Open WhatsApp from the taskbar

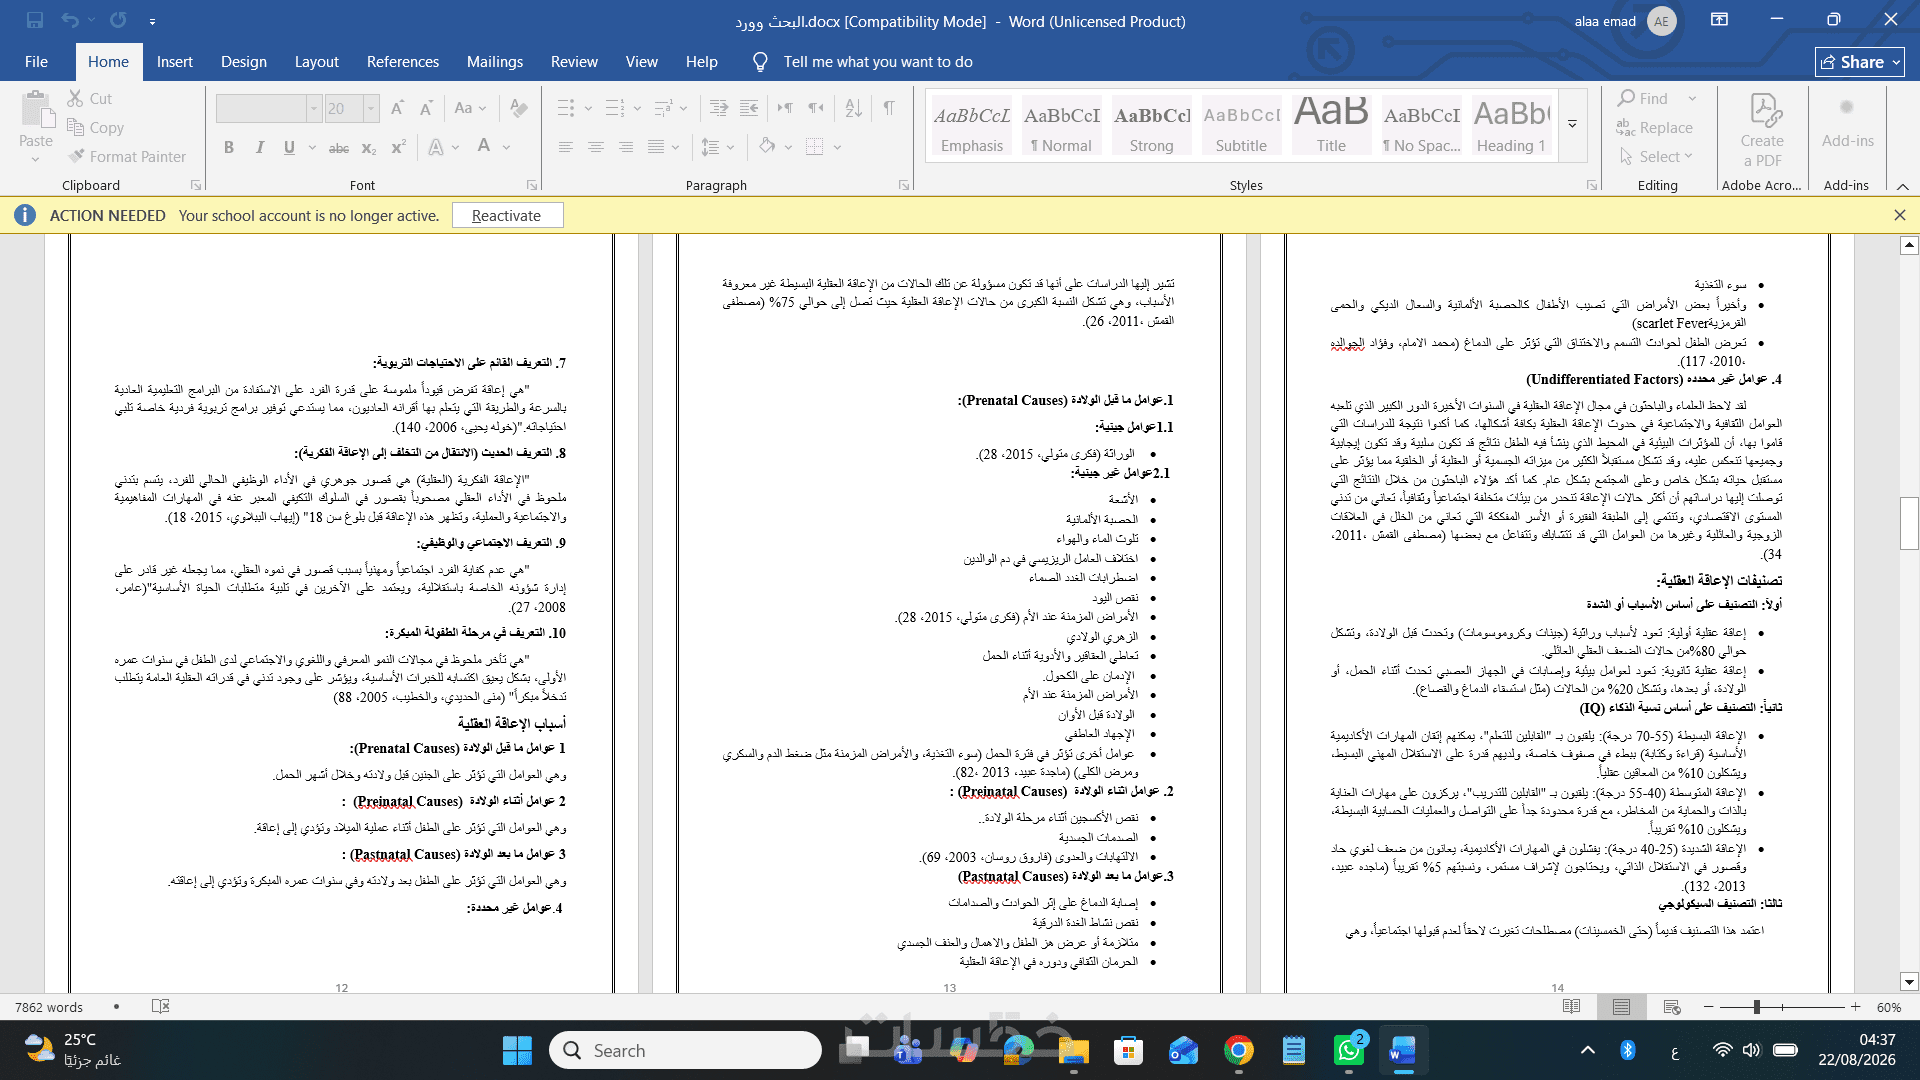point(1348,1050)
